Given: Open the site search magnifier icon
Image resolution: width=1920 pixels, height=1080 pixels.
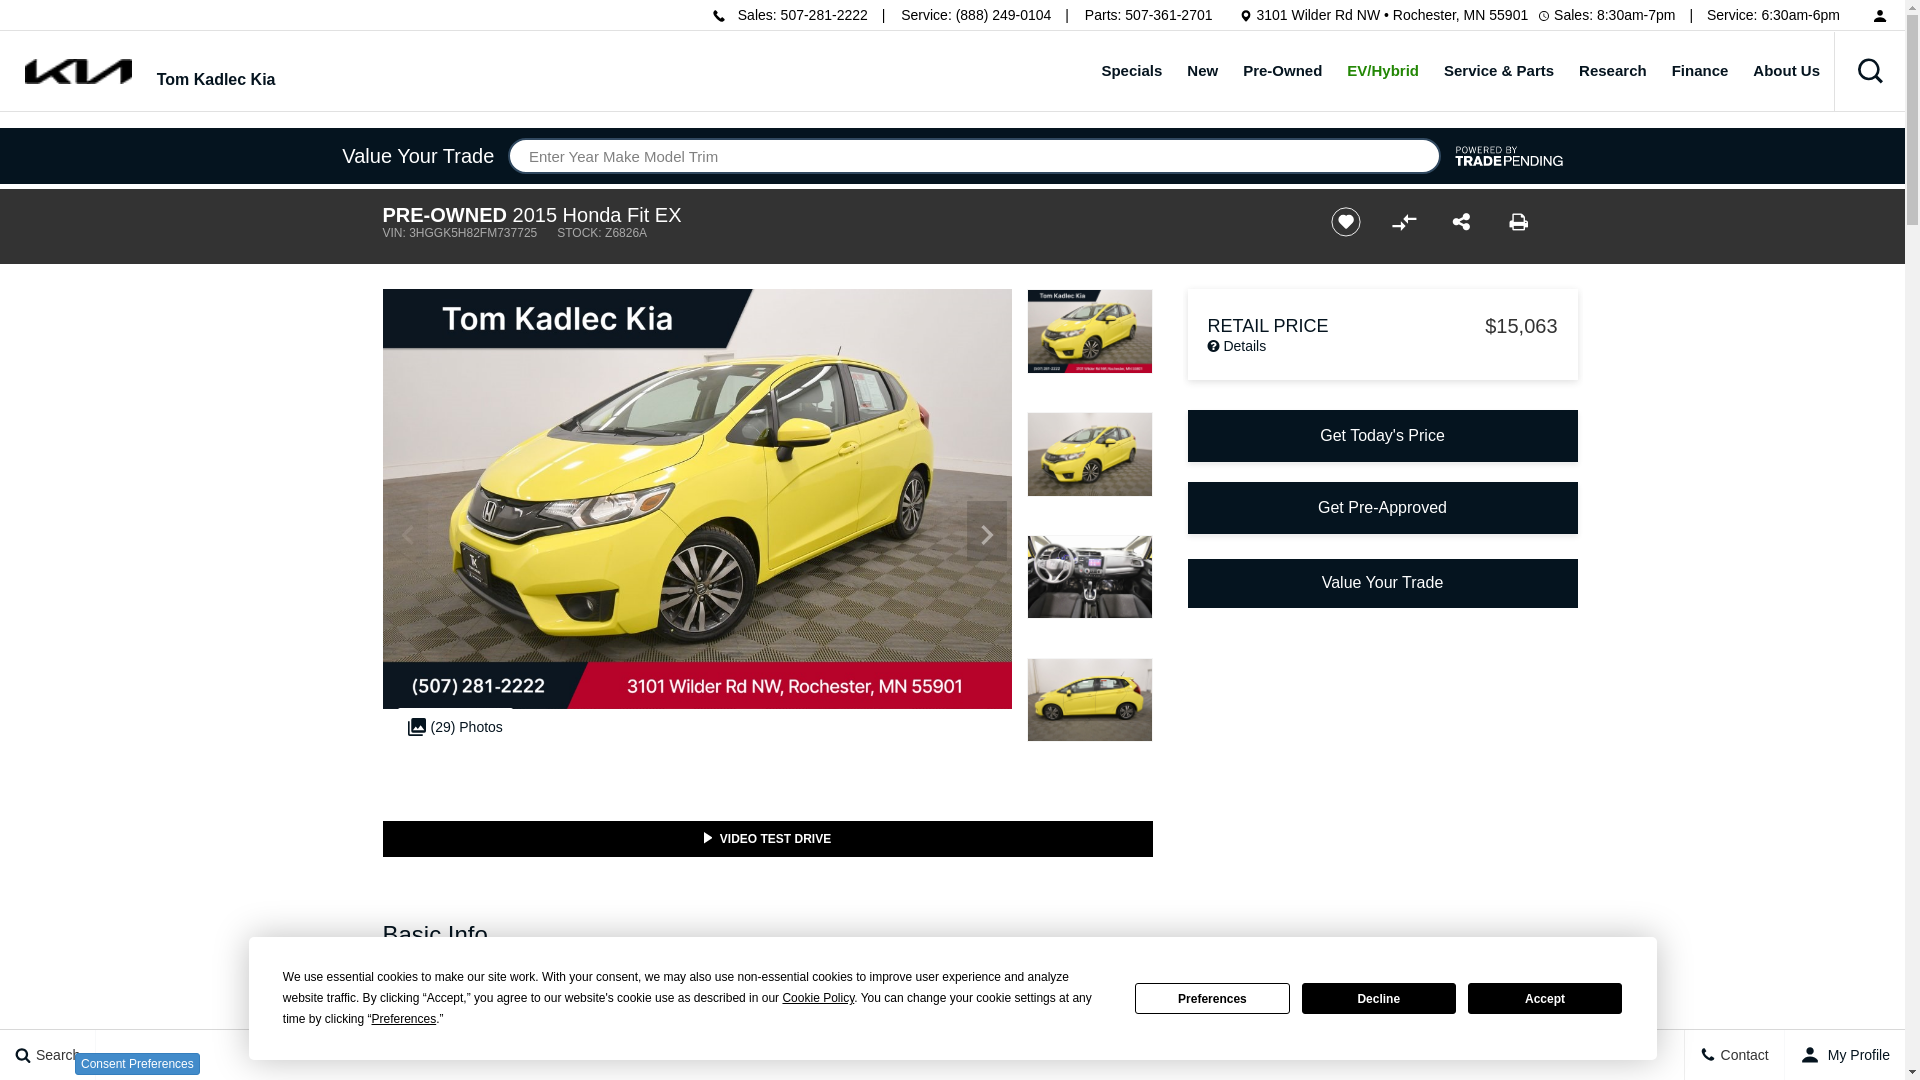Looking at the screenshot, I should 1869,71.
